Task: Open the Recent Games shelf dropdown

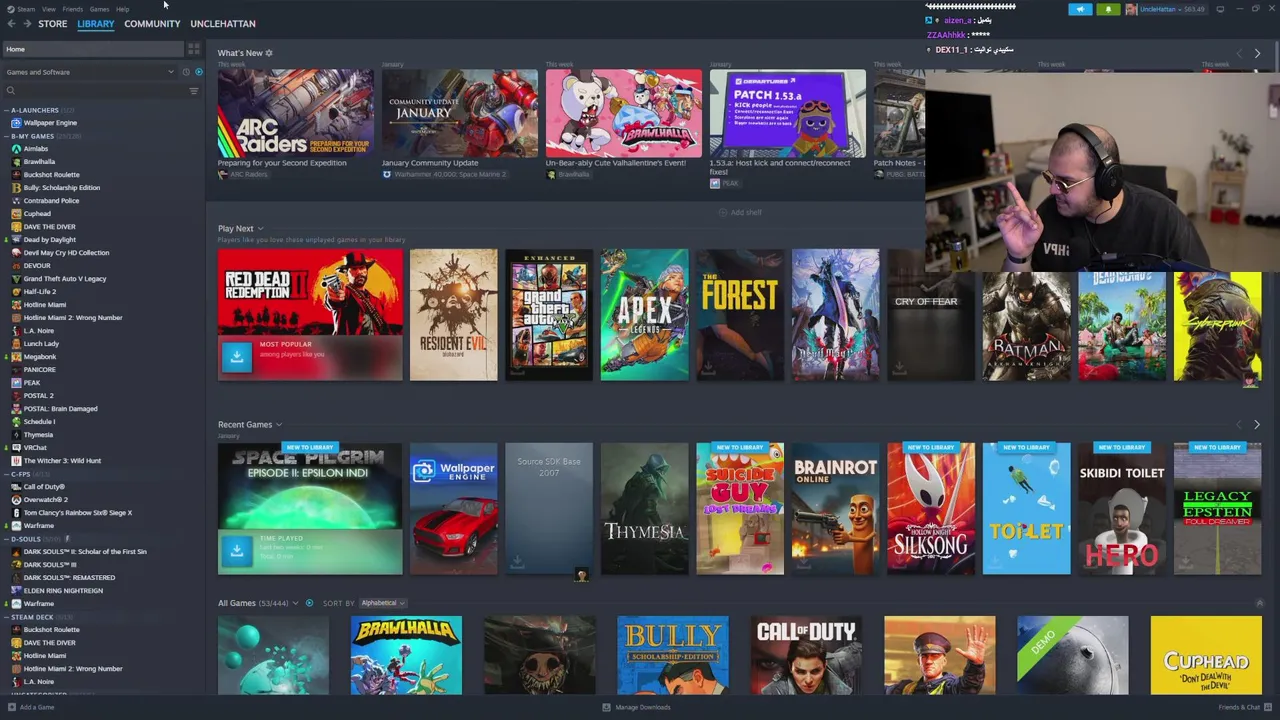Action: coord(278,425)
